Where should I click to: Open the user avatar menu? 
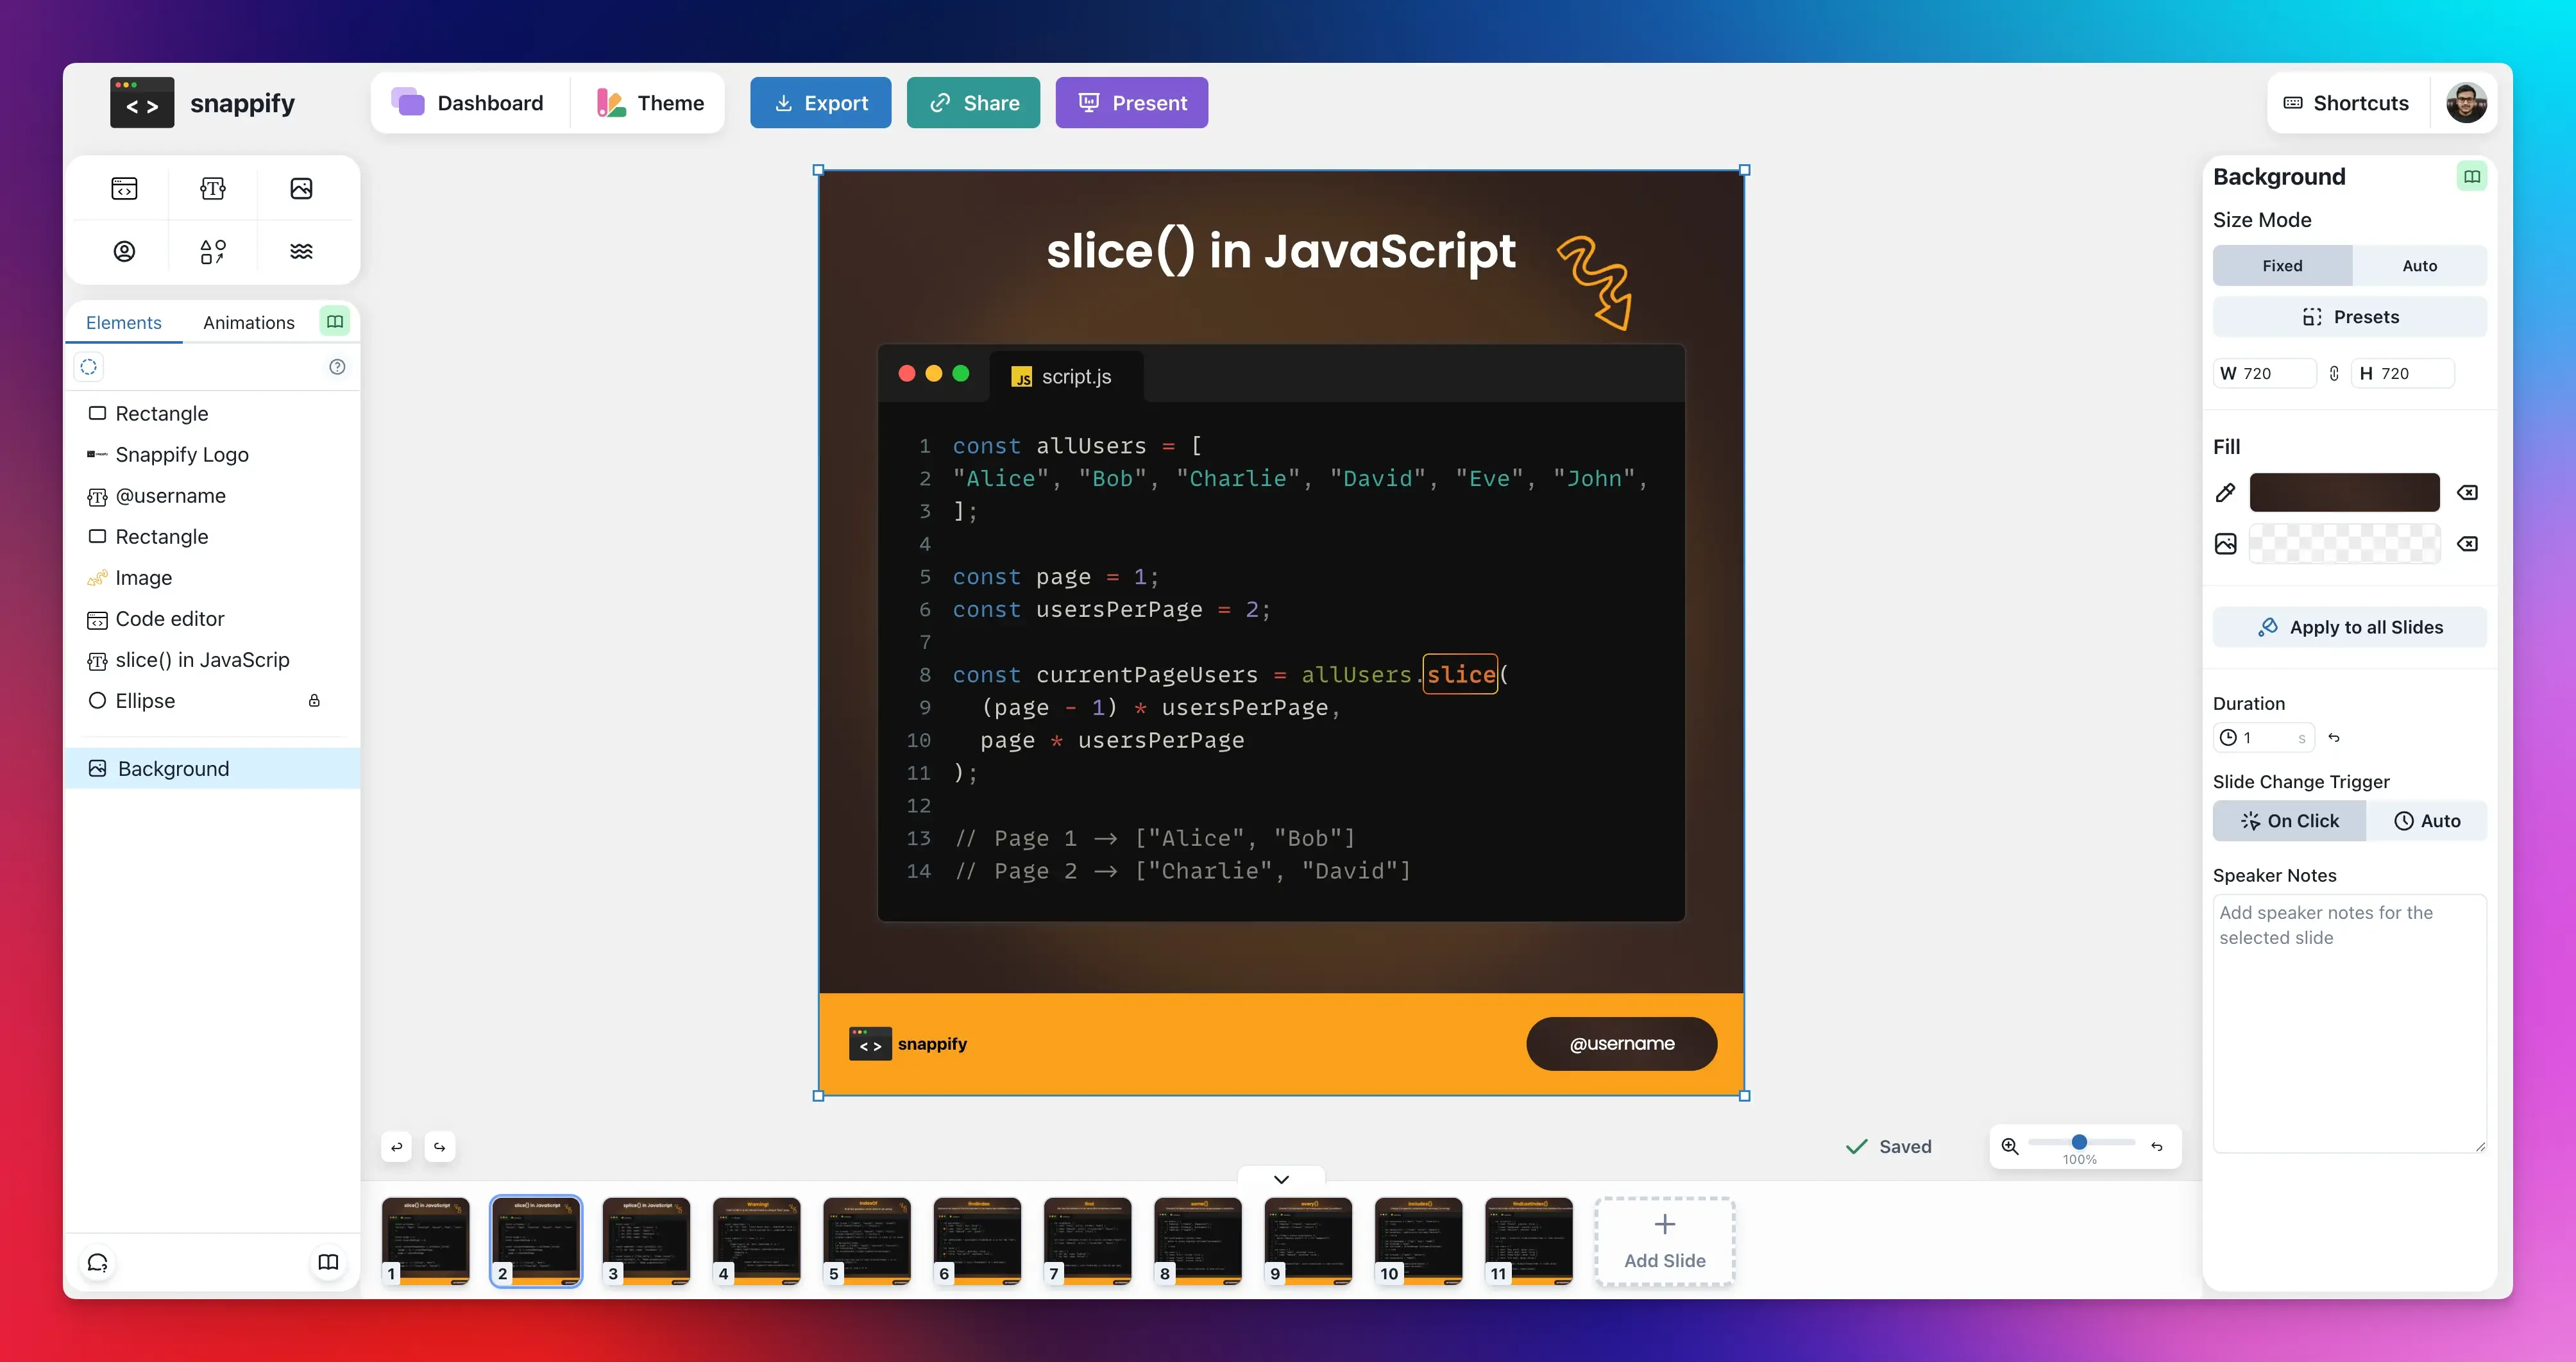pos(2466,103)
